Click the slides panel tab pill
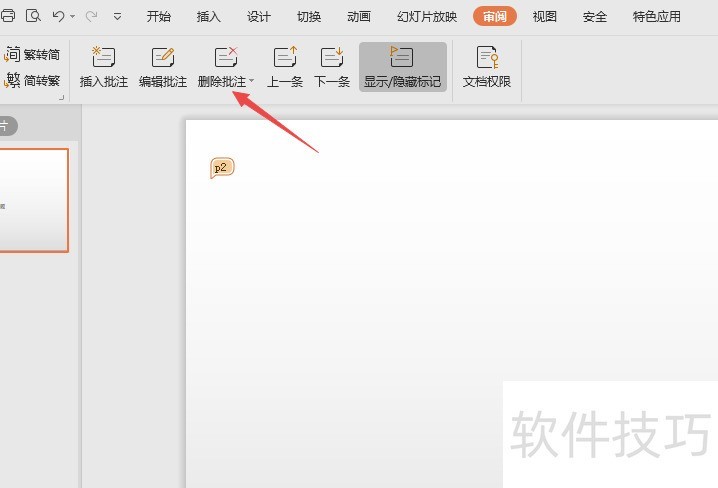The height and width of the screenshot is (488, 718). (x=8, y=126)
